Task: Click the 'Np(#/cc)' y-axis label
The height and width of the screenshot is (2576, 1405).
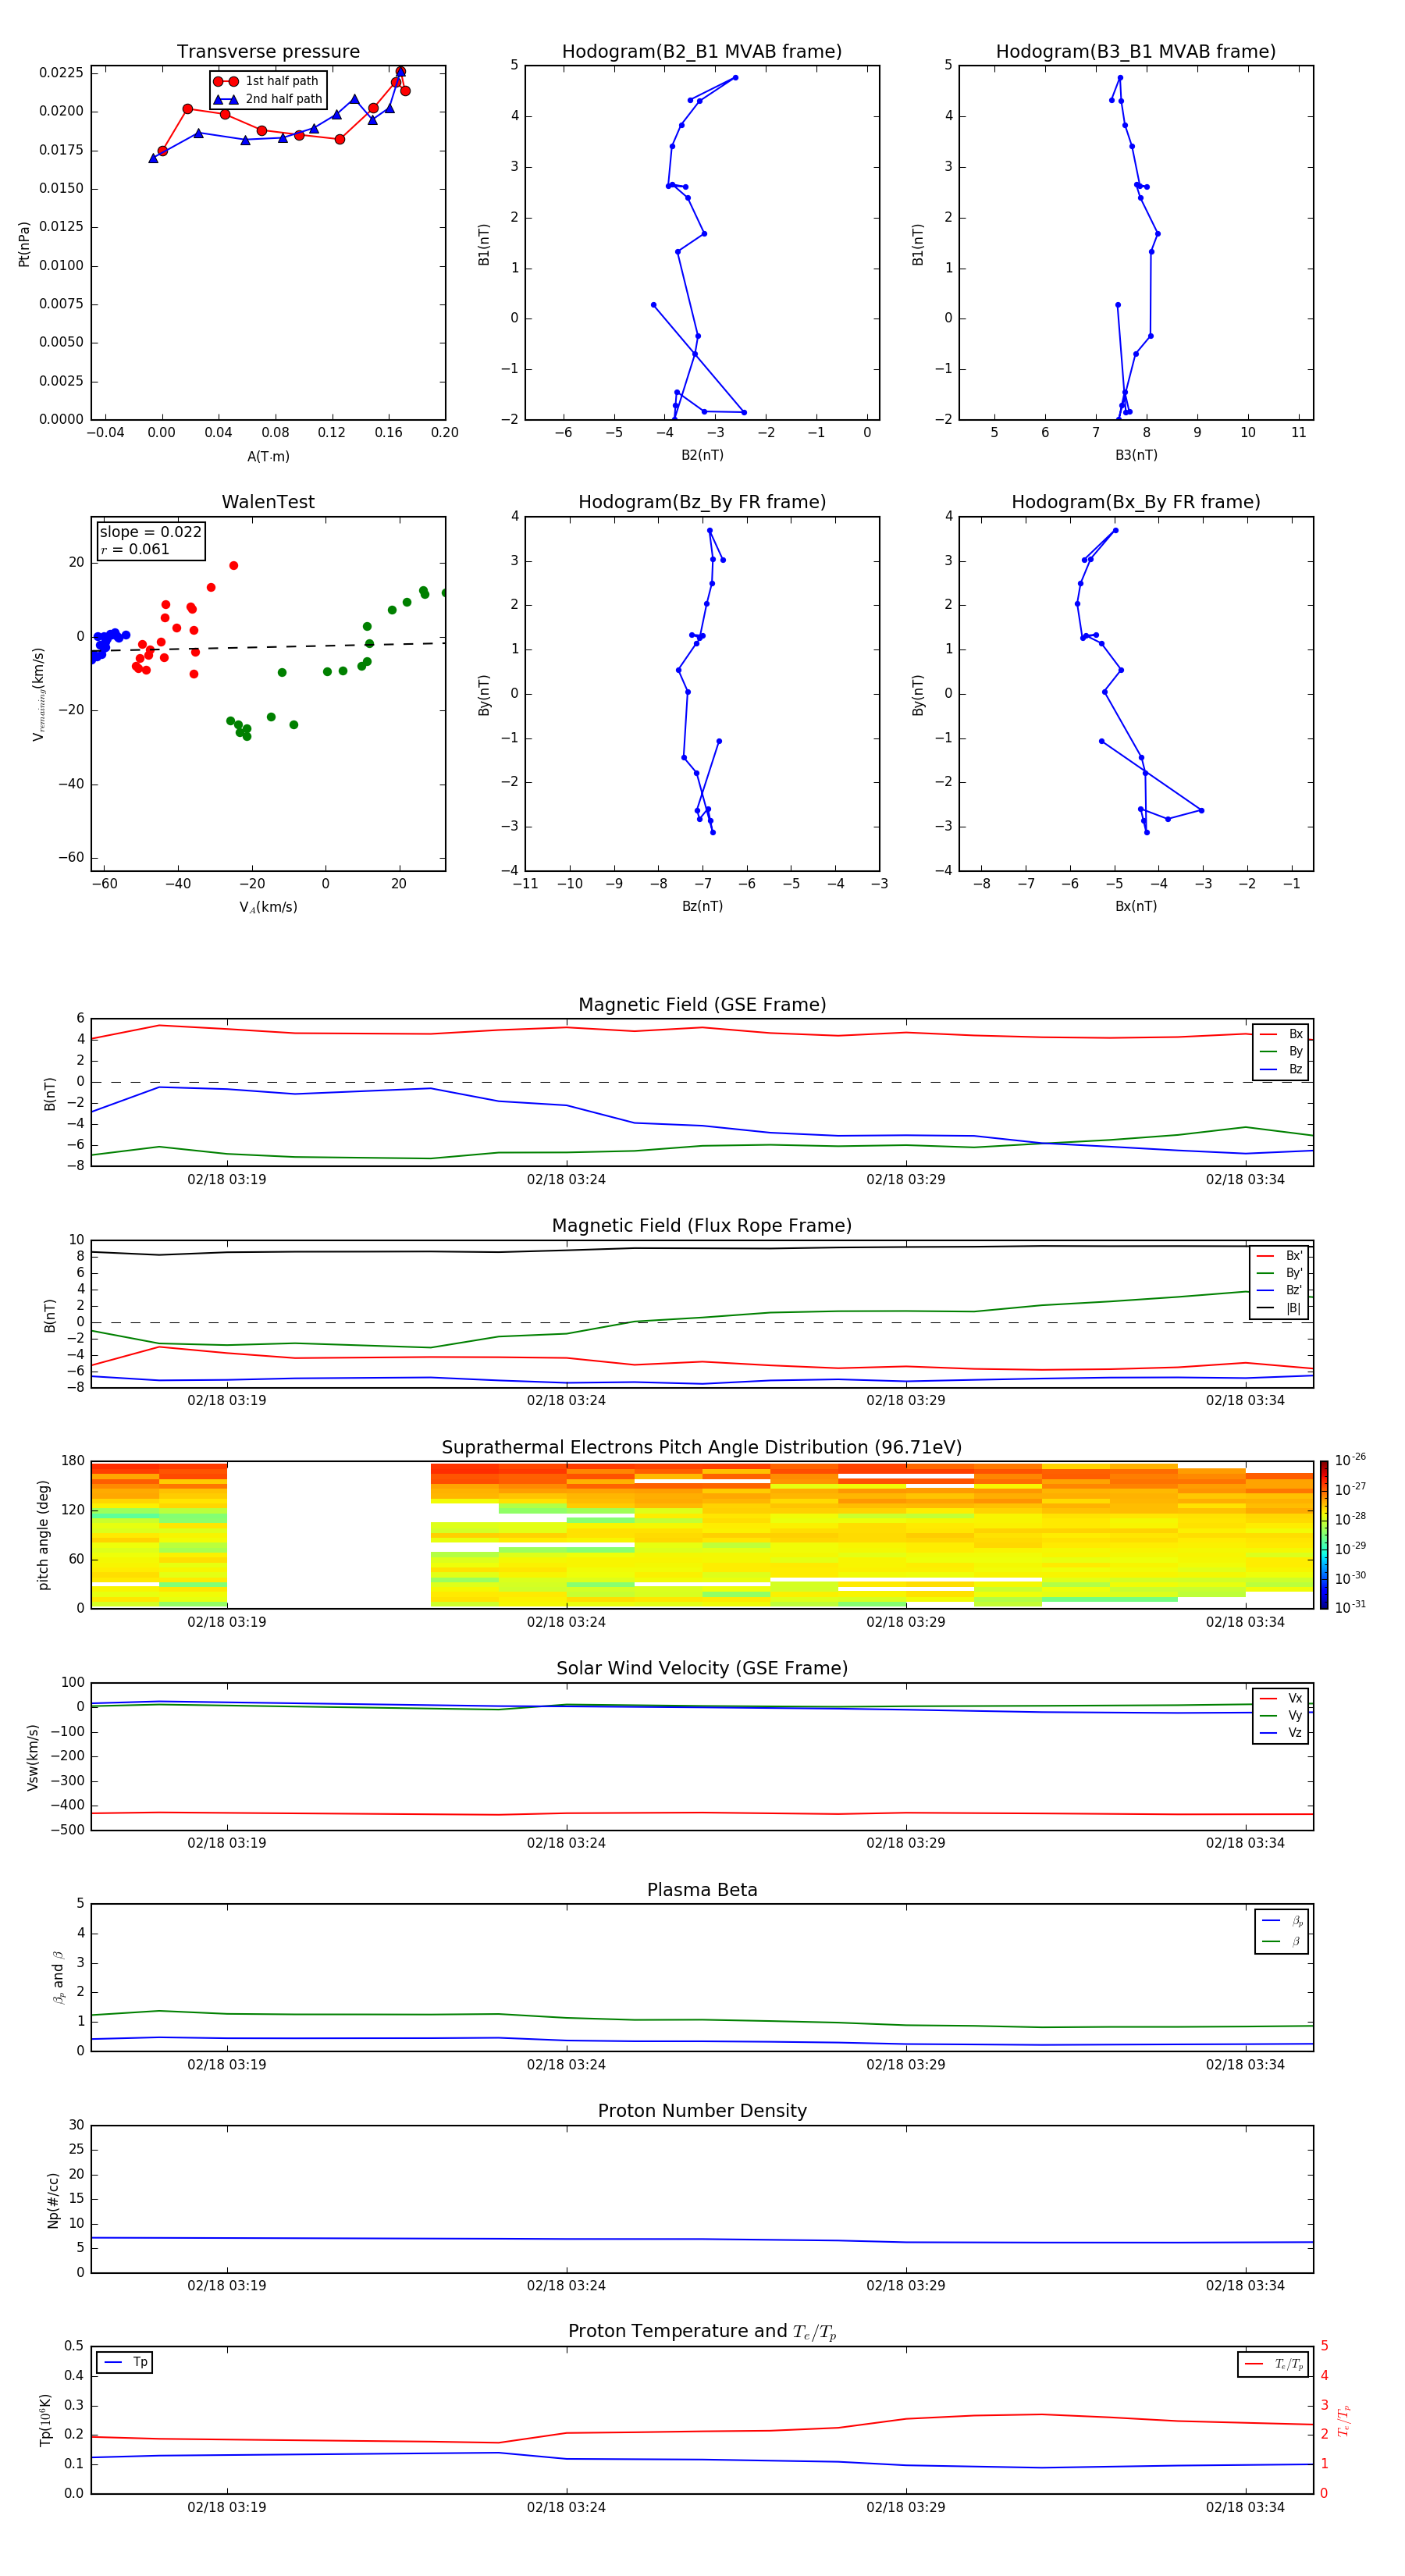Action: (53, 2200)
